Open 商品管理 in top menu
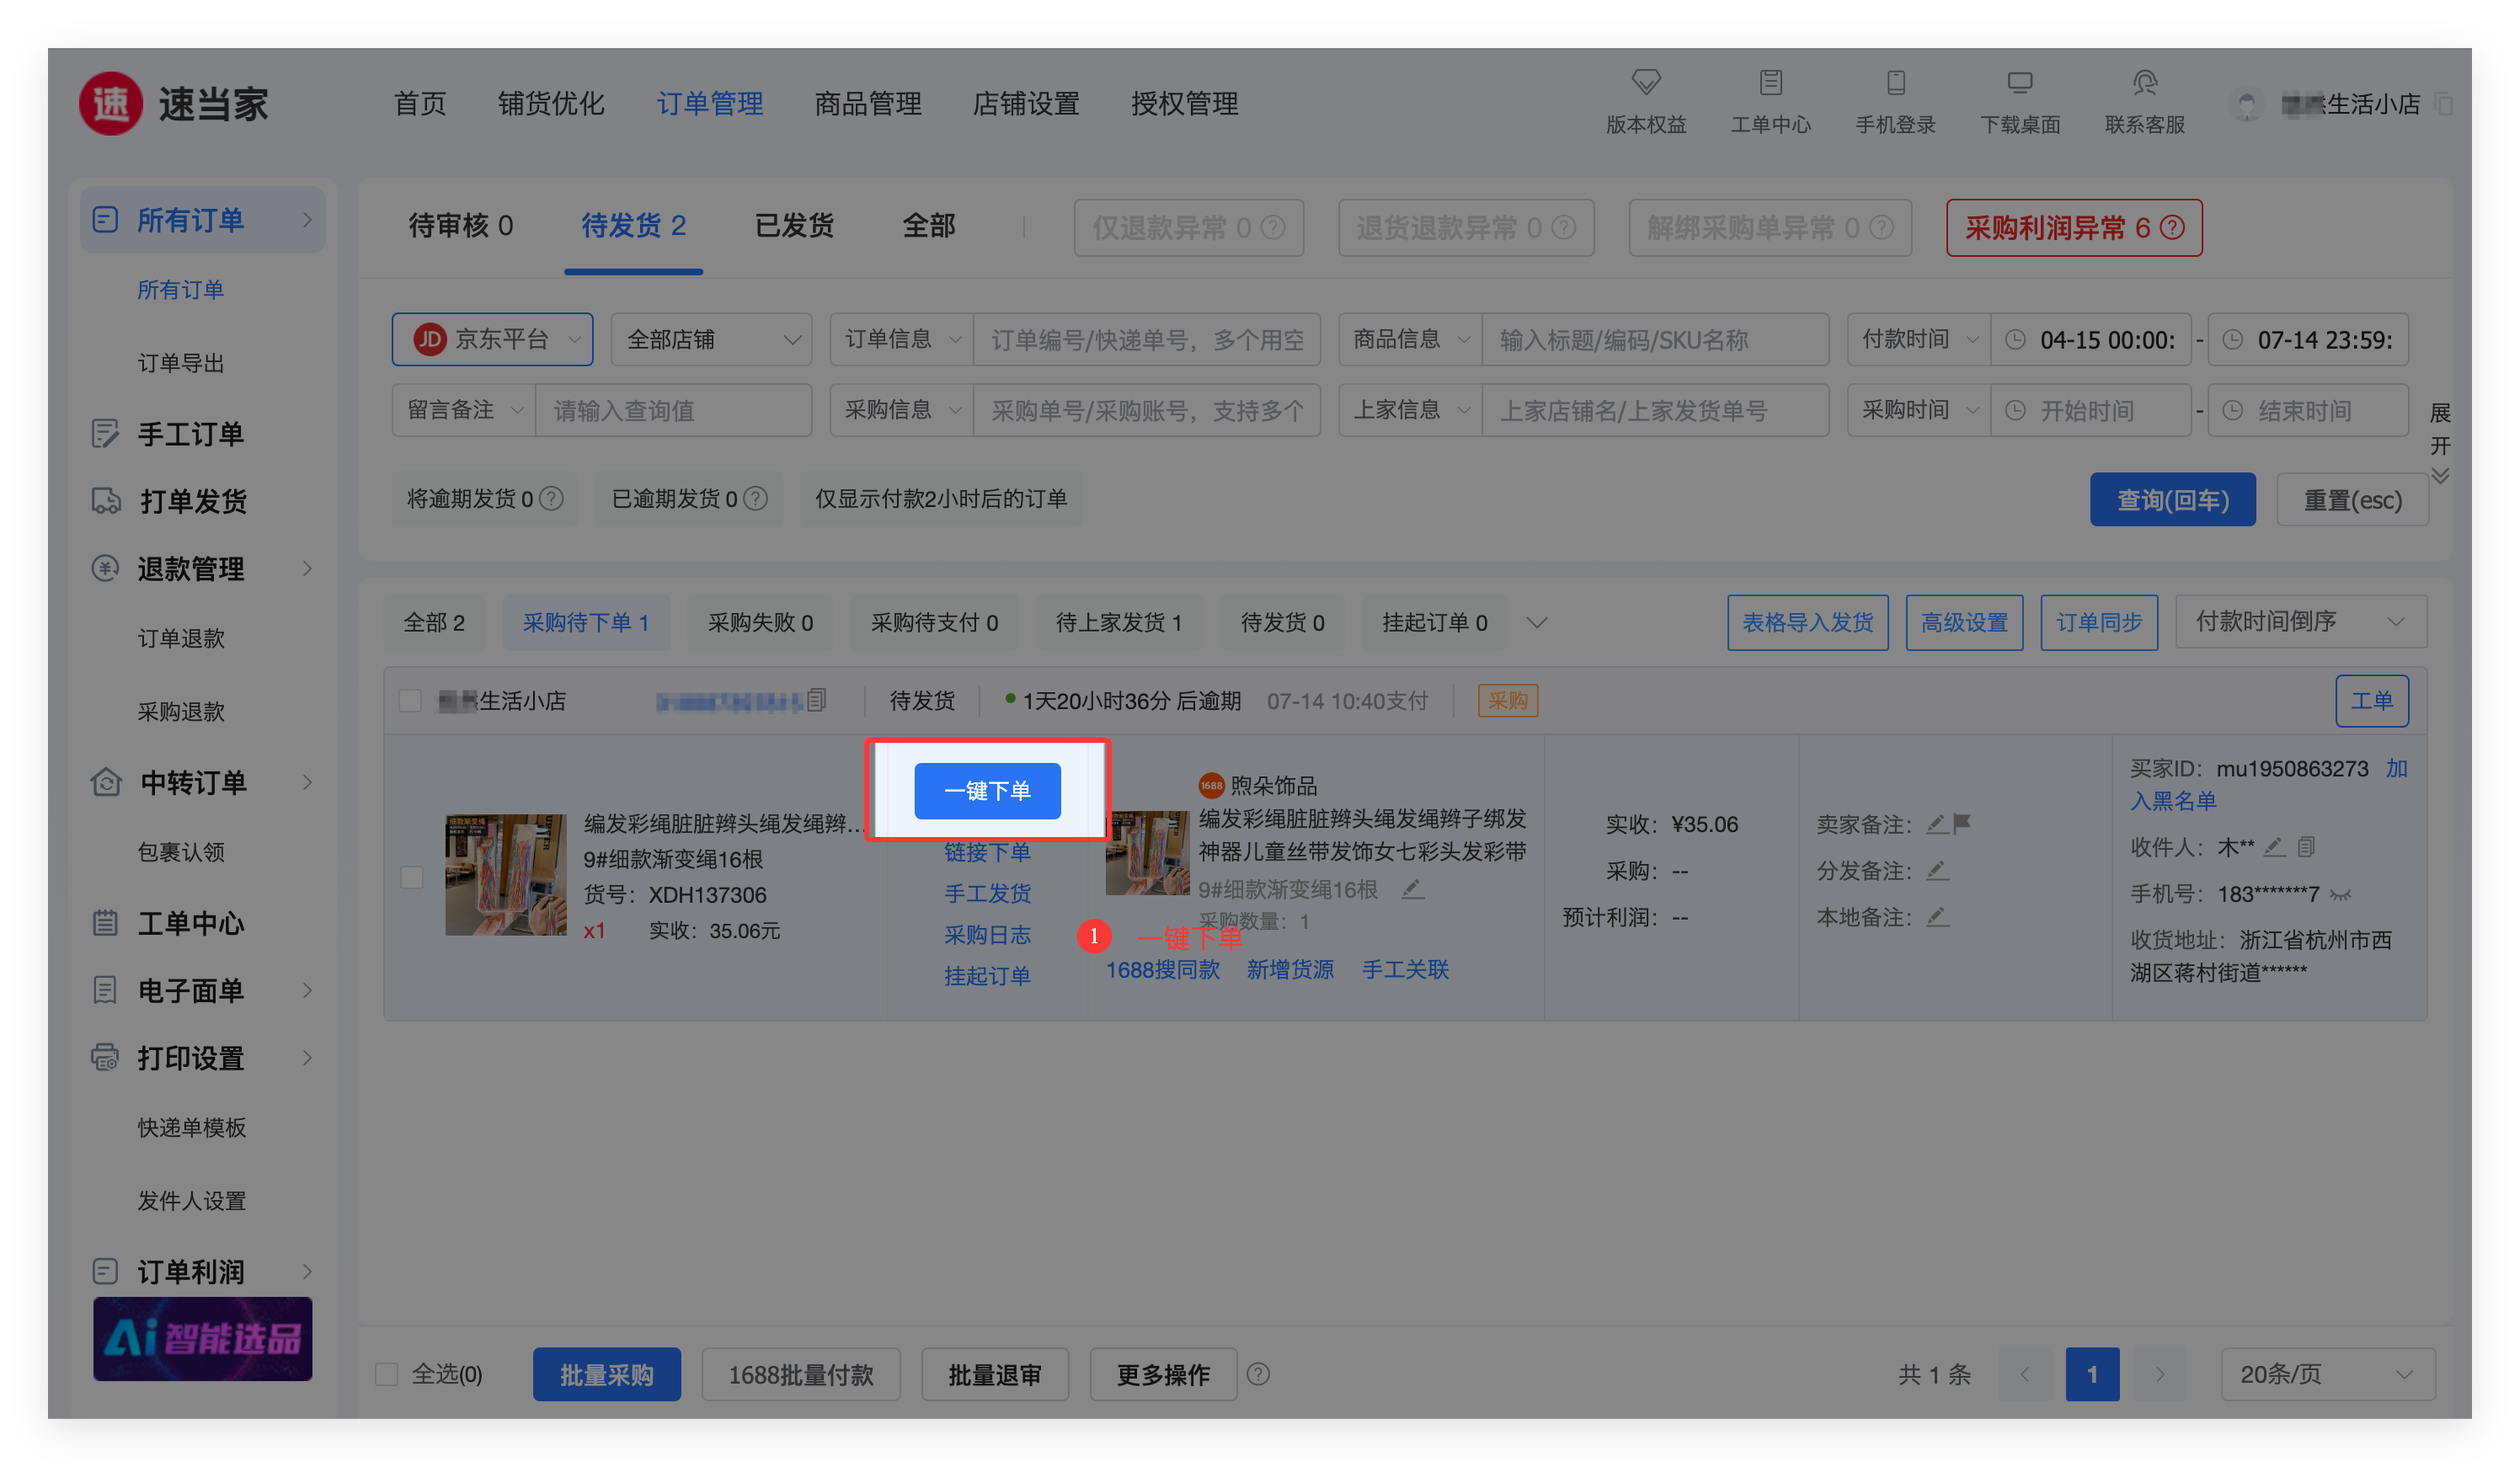 point(867,104)
